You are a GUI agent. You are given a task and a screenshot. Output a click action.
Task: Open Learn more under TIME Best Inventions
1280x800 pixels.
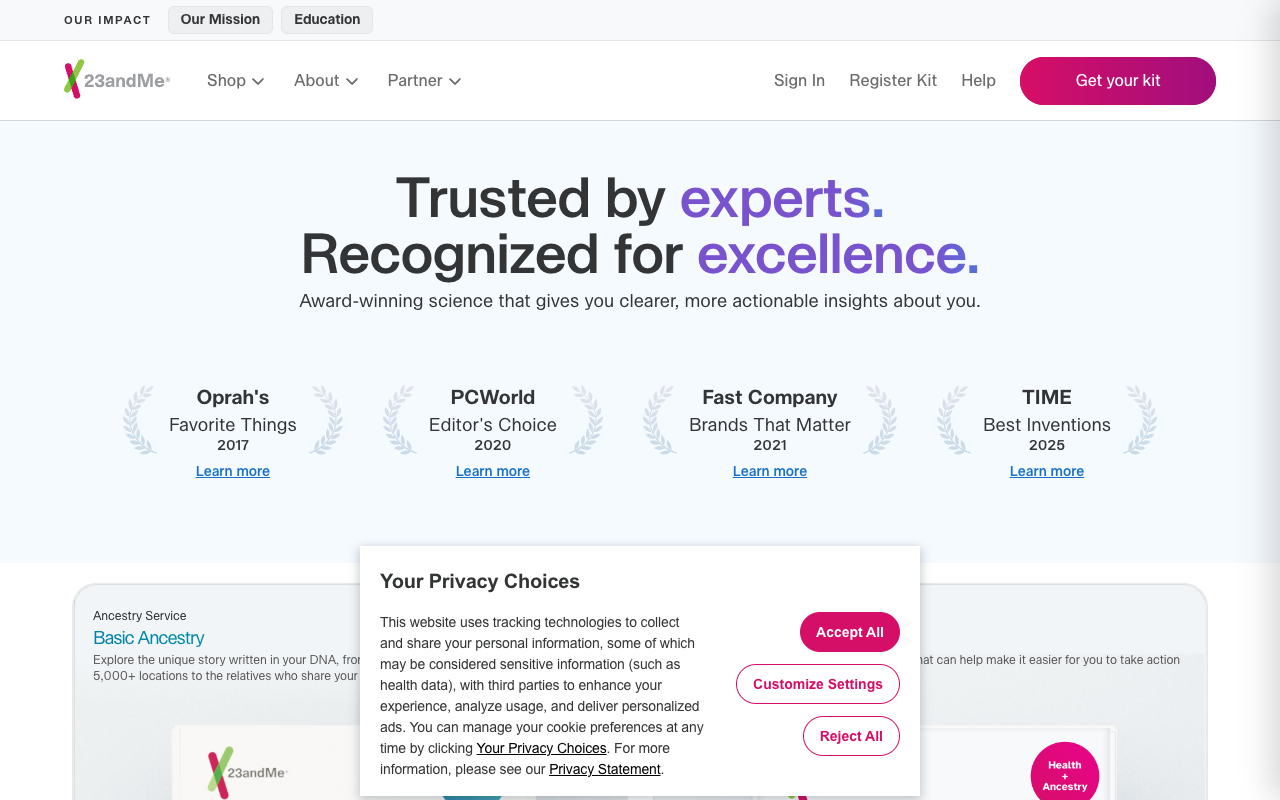[1047, 471]
